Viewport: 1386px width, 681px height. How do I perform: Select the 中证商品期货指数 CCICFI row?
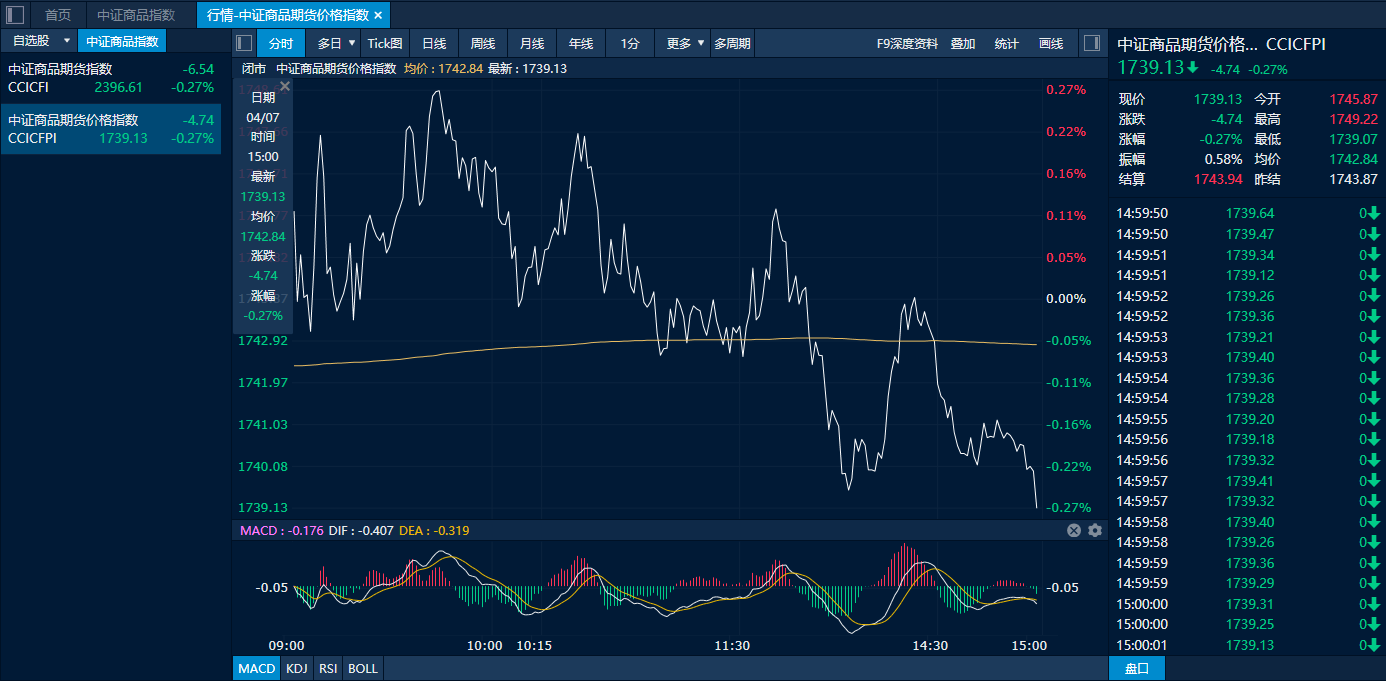[x=110, y=78]
